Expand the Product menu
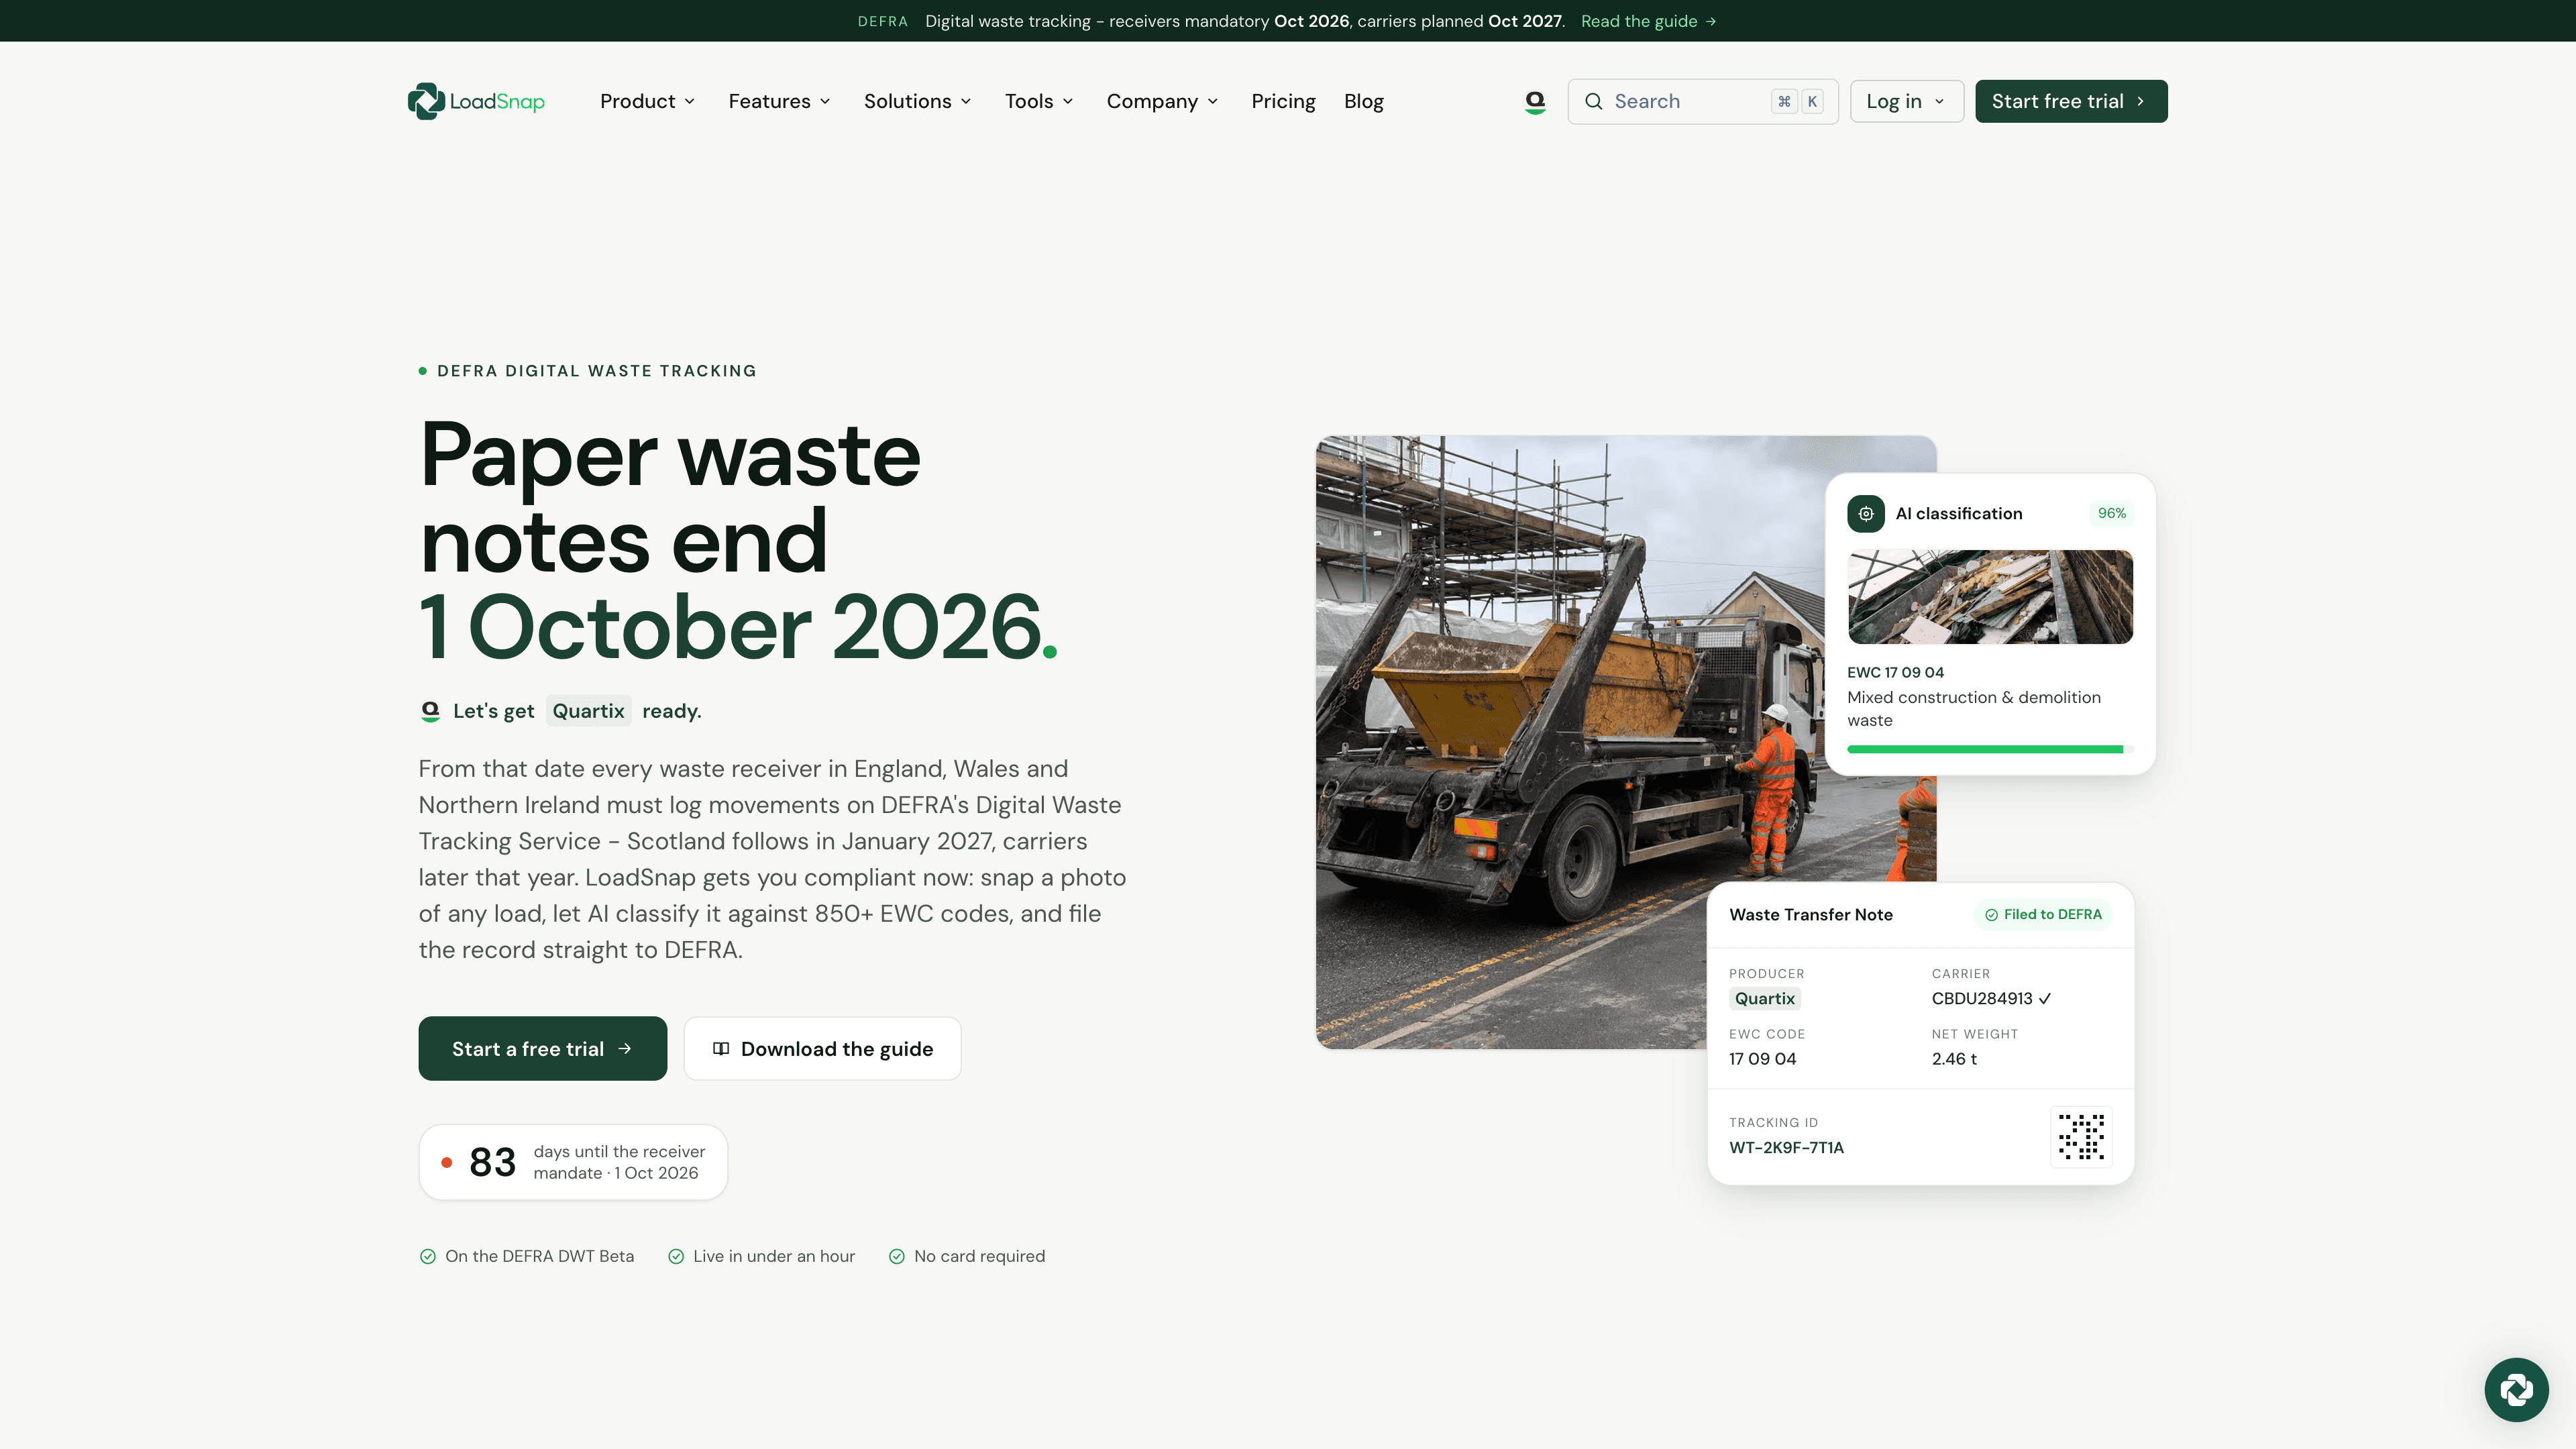Viewport: 2576px width, 1449px height. coord(647,101)
